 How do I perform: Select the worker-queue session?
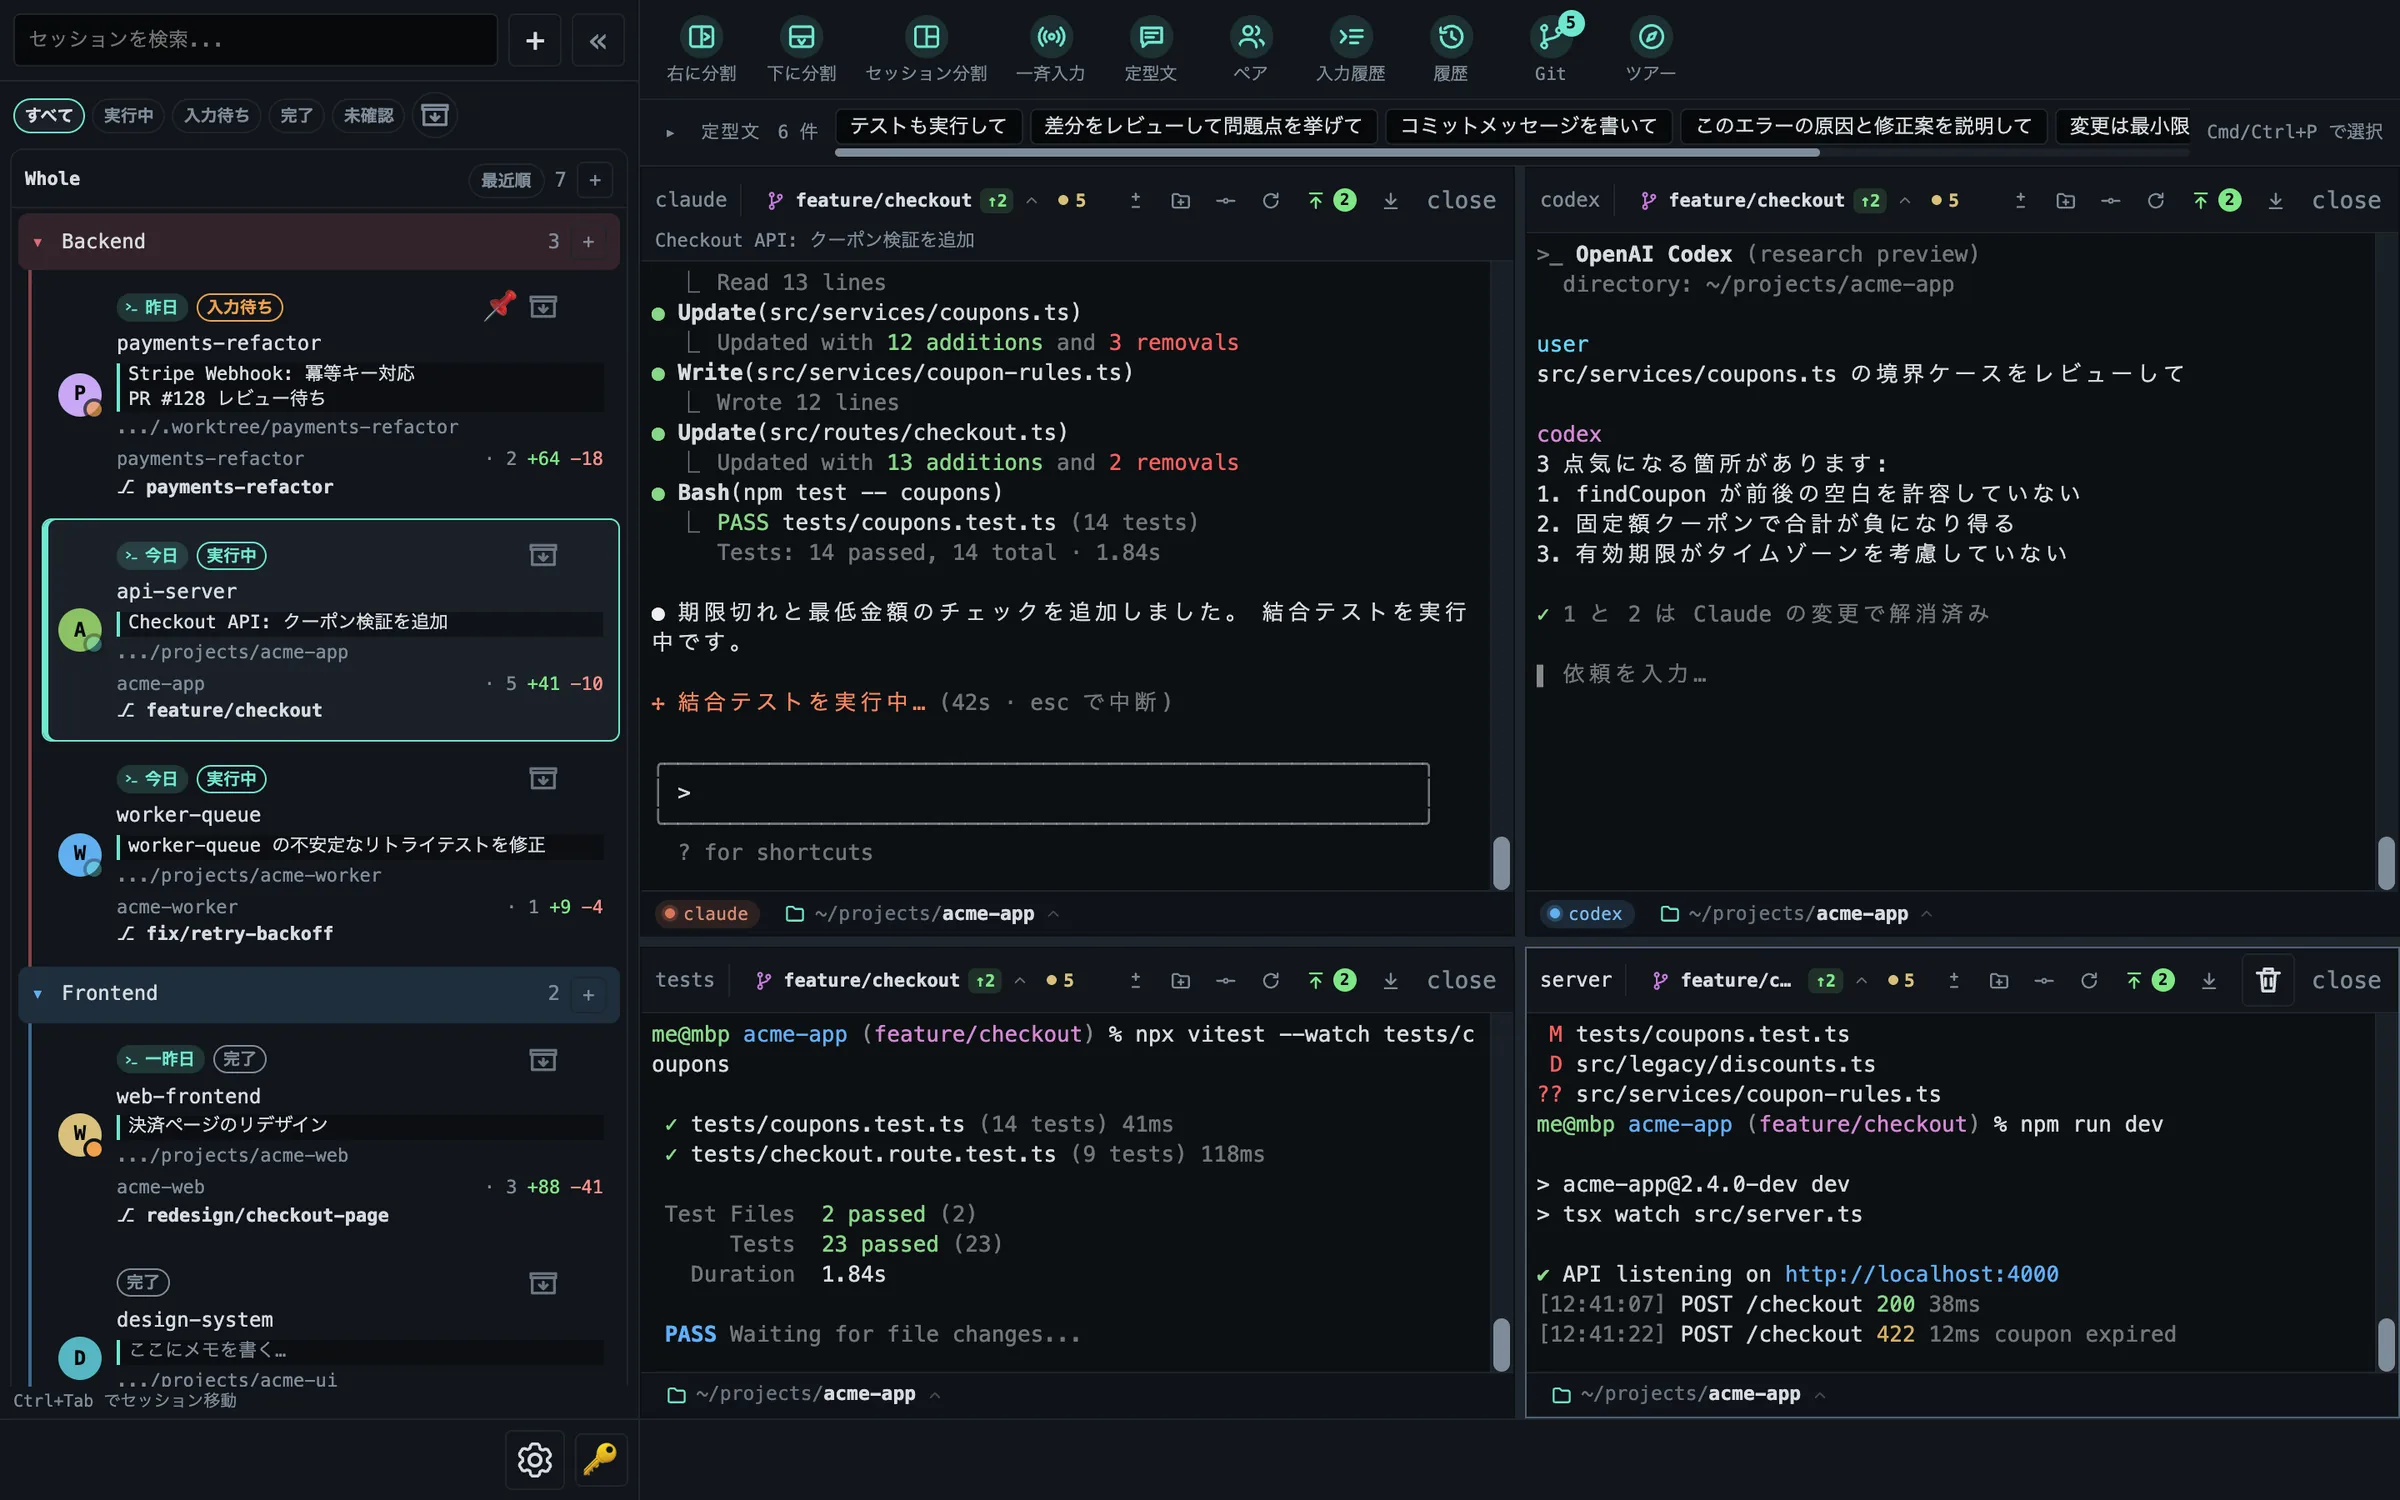tap(331, 855)
